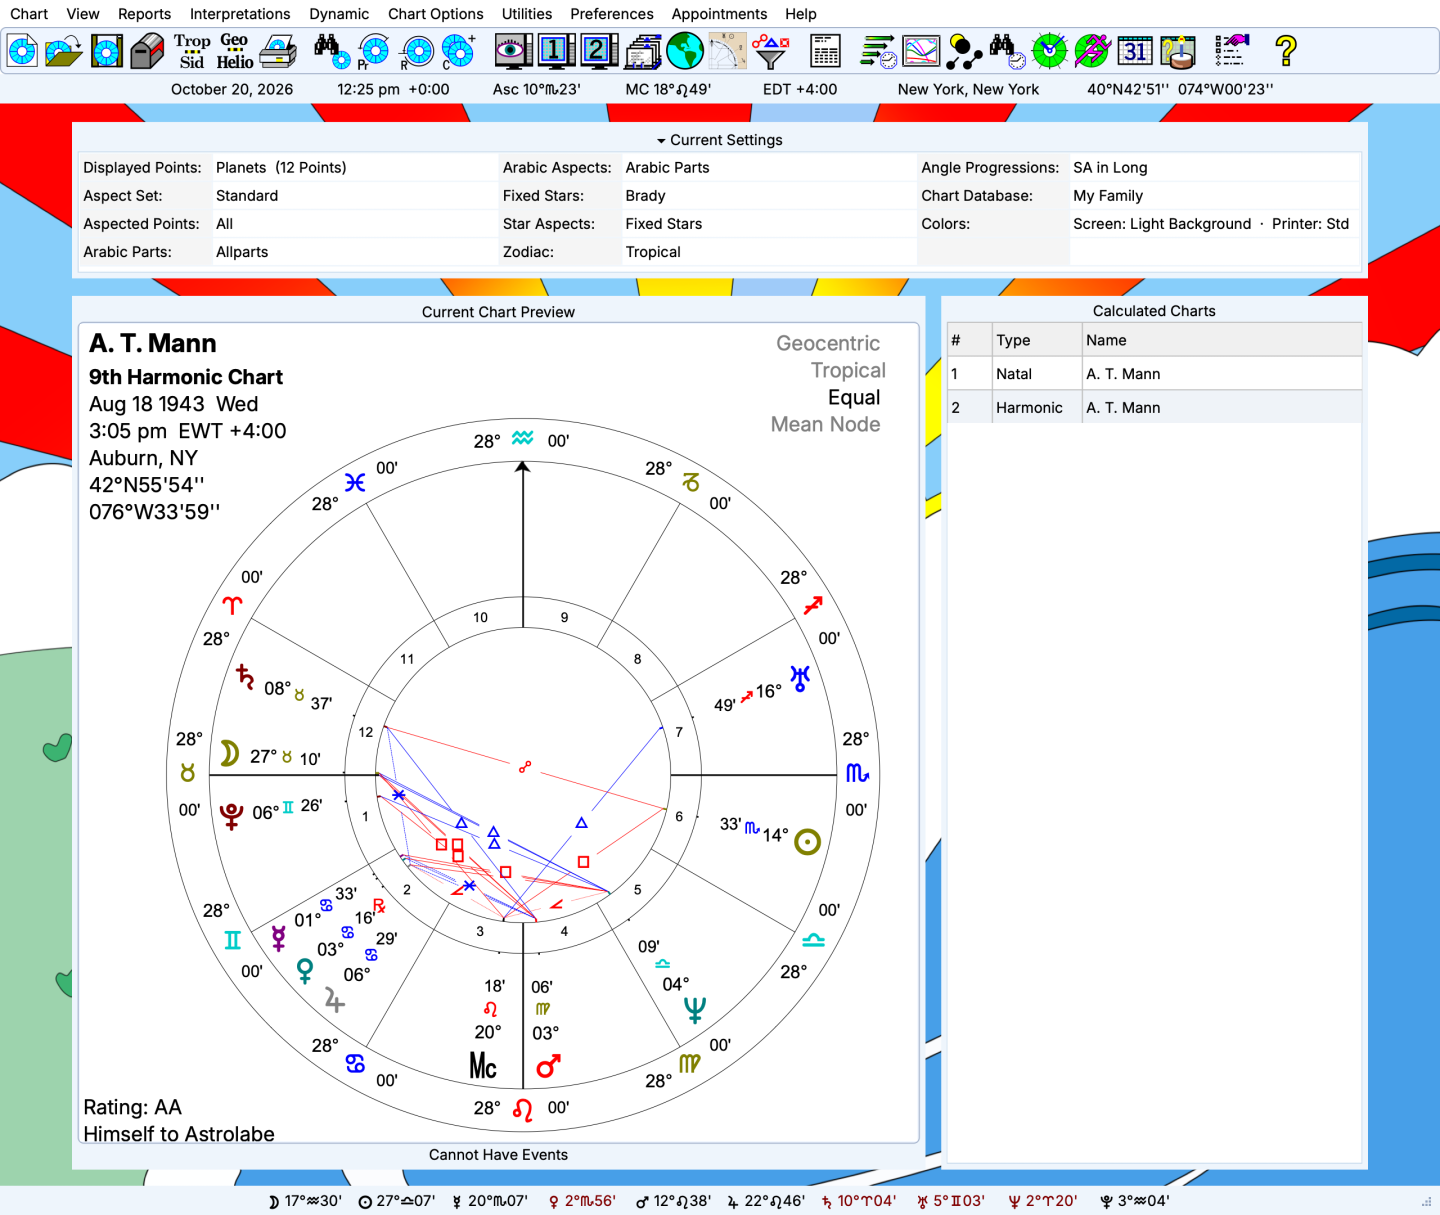
Task: Select the Harmonic A. T. Mann row
Action: point(1154,408)
